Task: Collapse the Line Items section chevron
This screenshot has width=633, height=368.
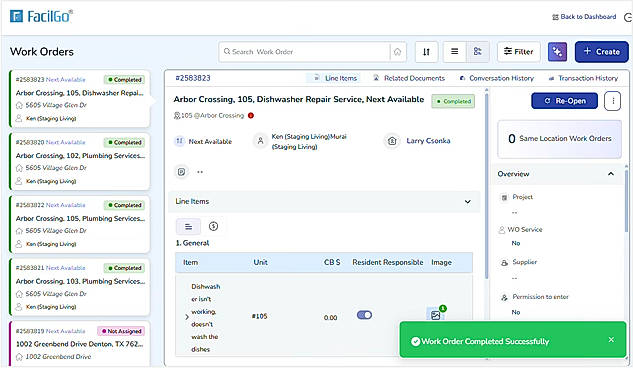Action: (x=467, y=201)
